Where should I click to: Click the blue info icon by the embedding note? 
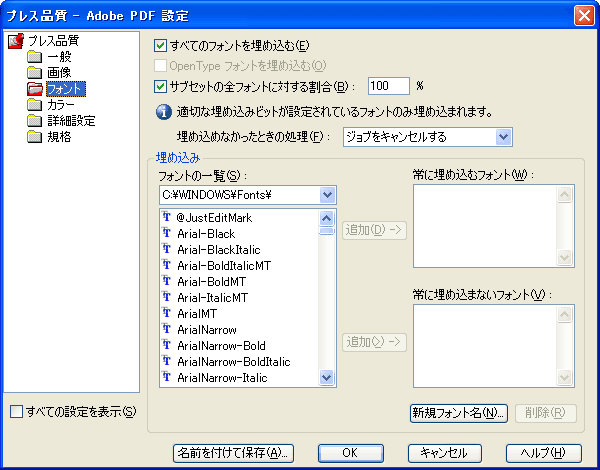pos(164,112)
